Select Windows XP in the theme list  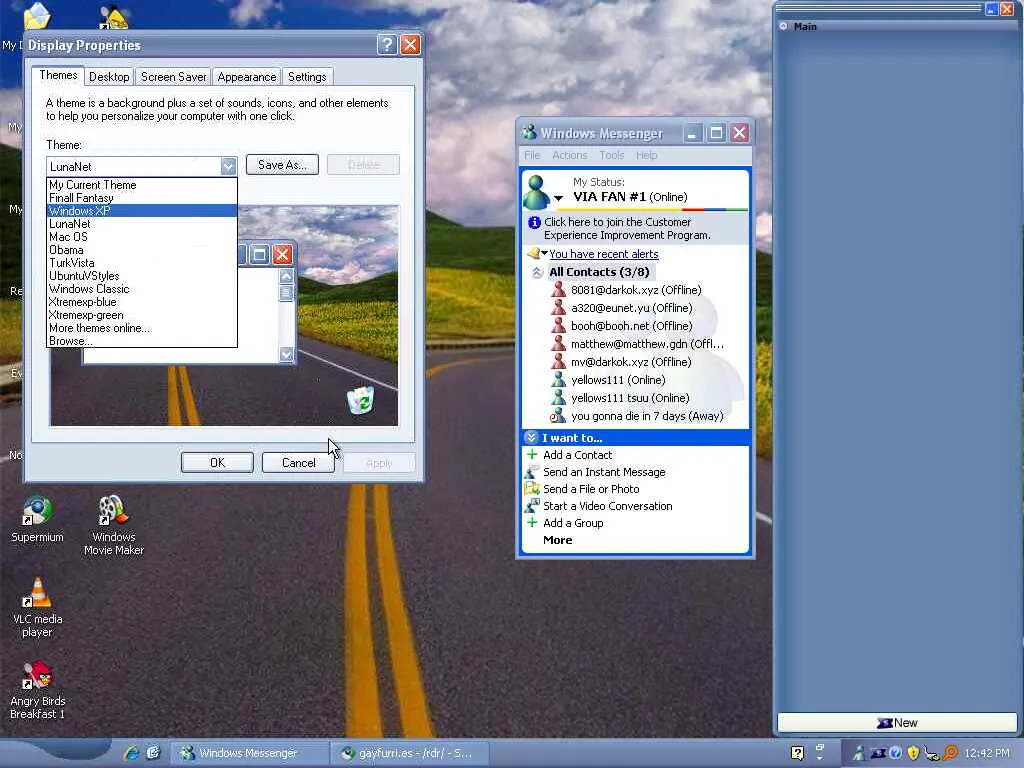[x=142, y=211]
